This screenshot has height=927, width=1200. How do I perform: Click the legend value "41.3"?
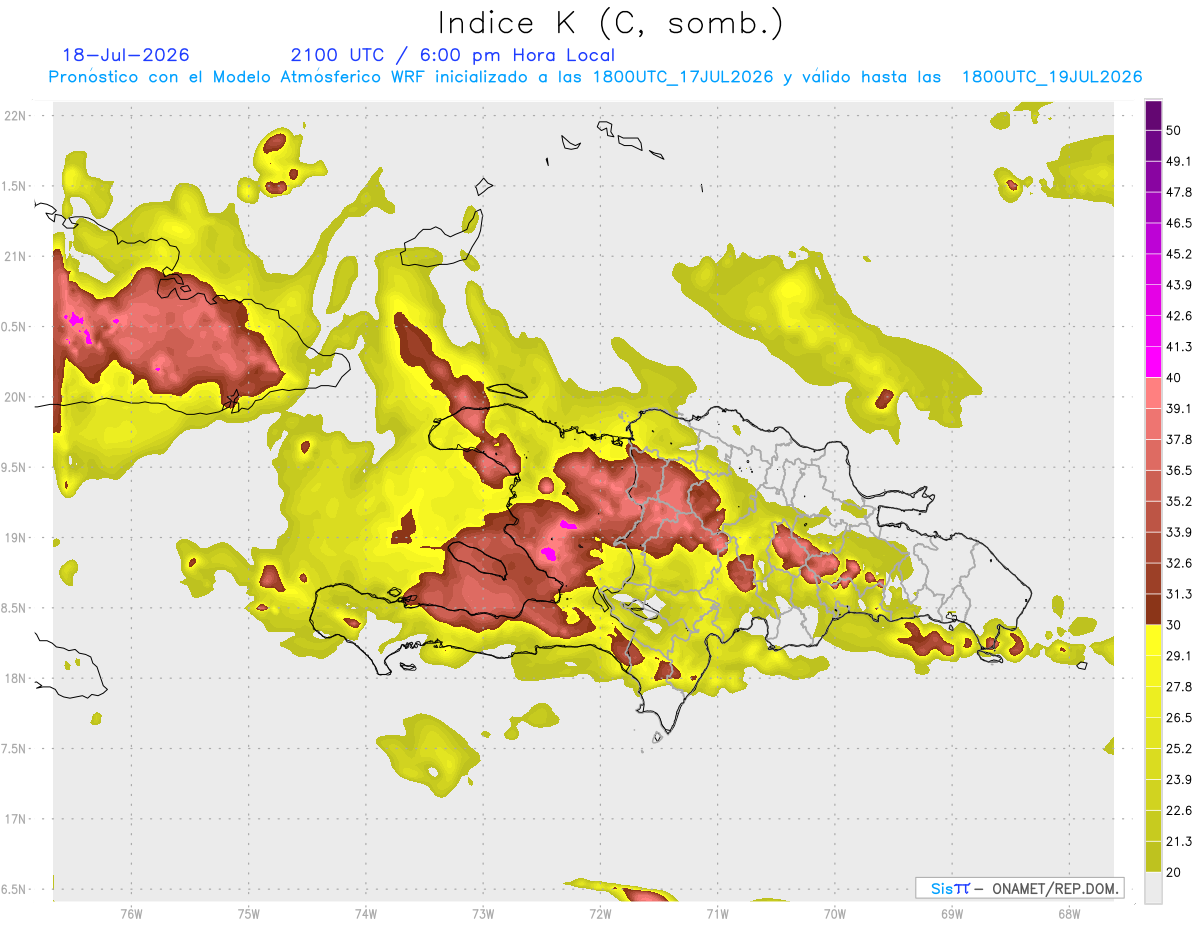tap(1178, 347)
